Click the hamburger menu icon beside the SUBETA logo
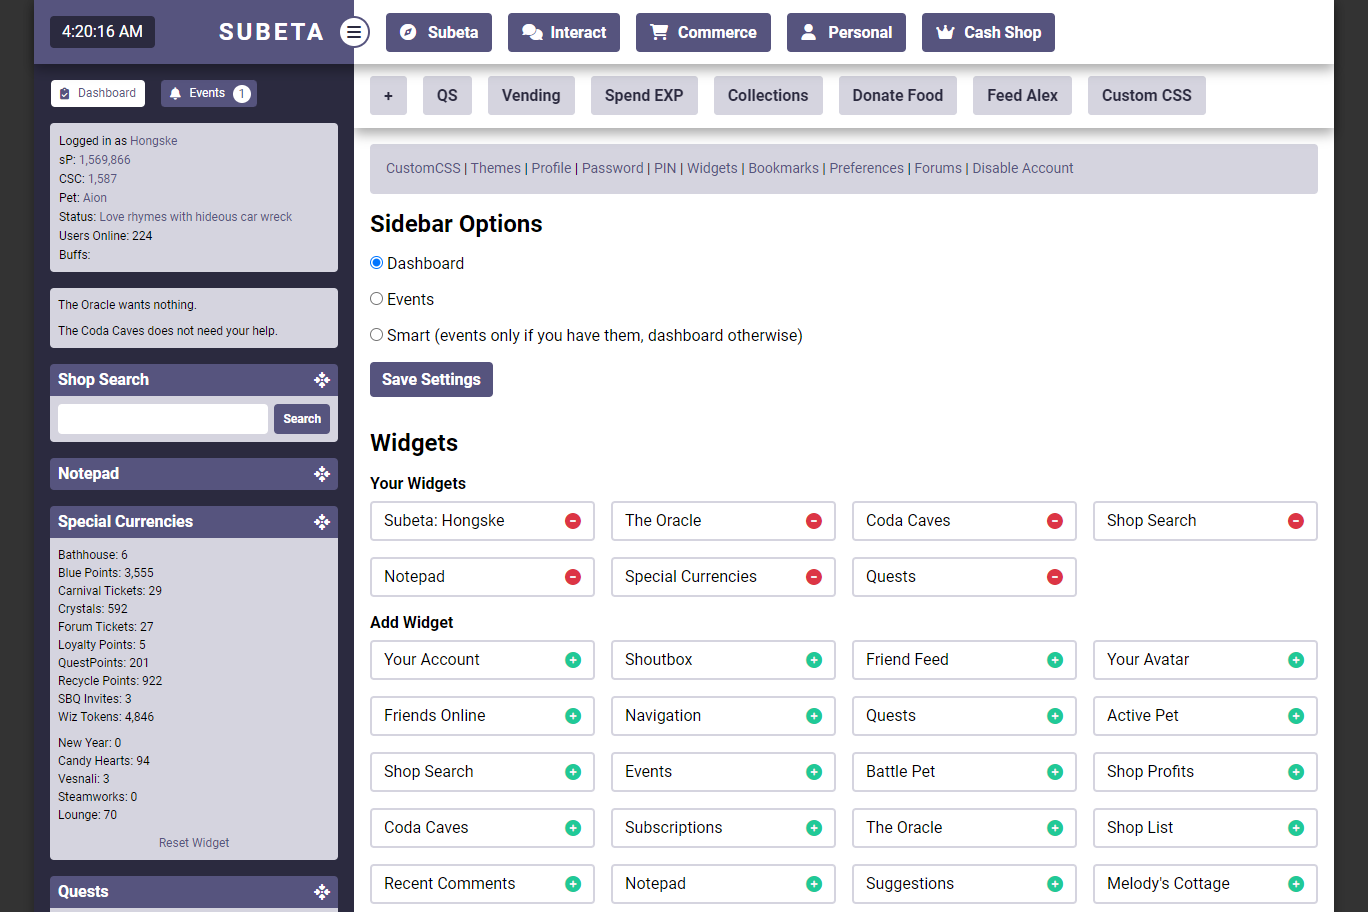This screenshot has width=1368, height=912. (x=353, y=32)
